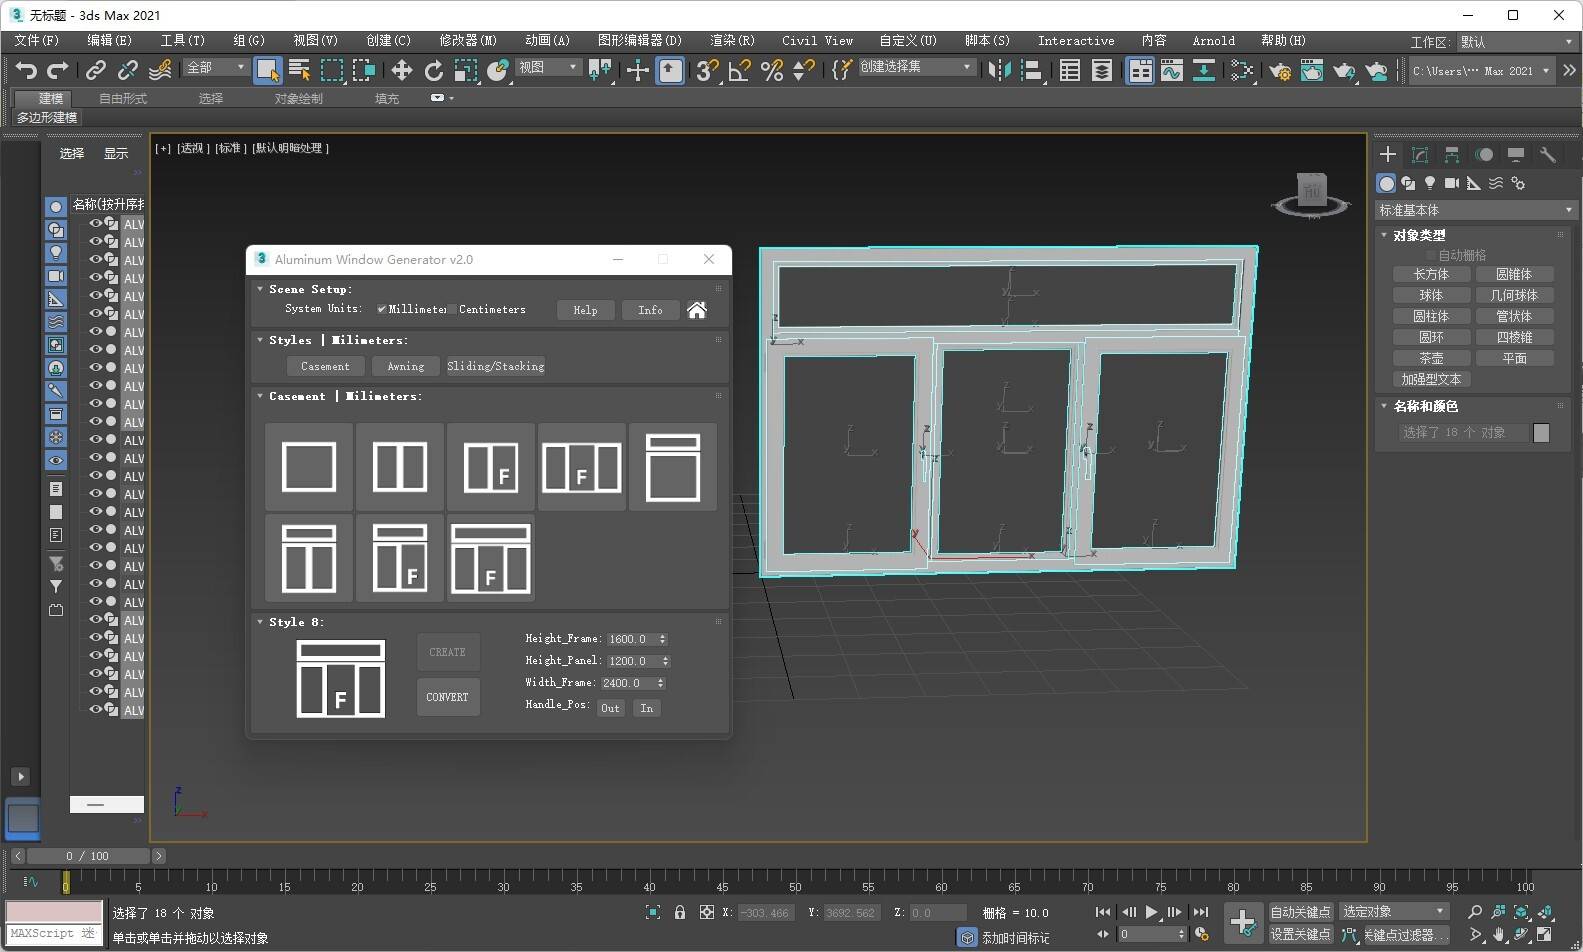This screenshot has height=952, width=1583.
Task: Open Select by Name tool
Action: tap(299, 70)
